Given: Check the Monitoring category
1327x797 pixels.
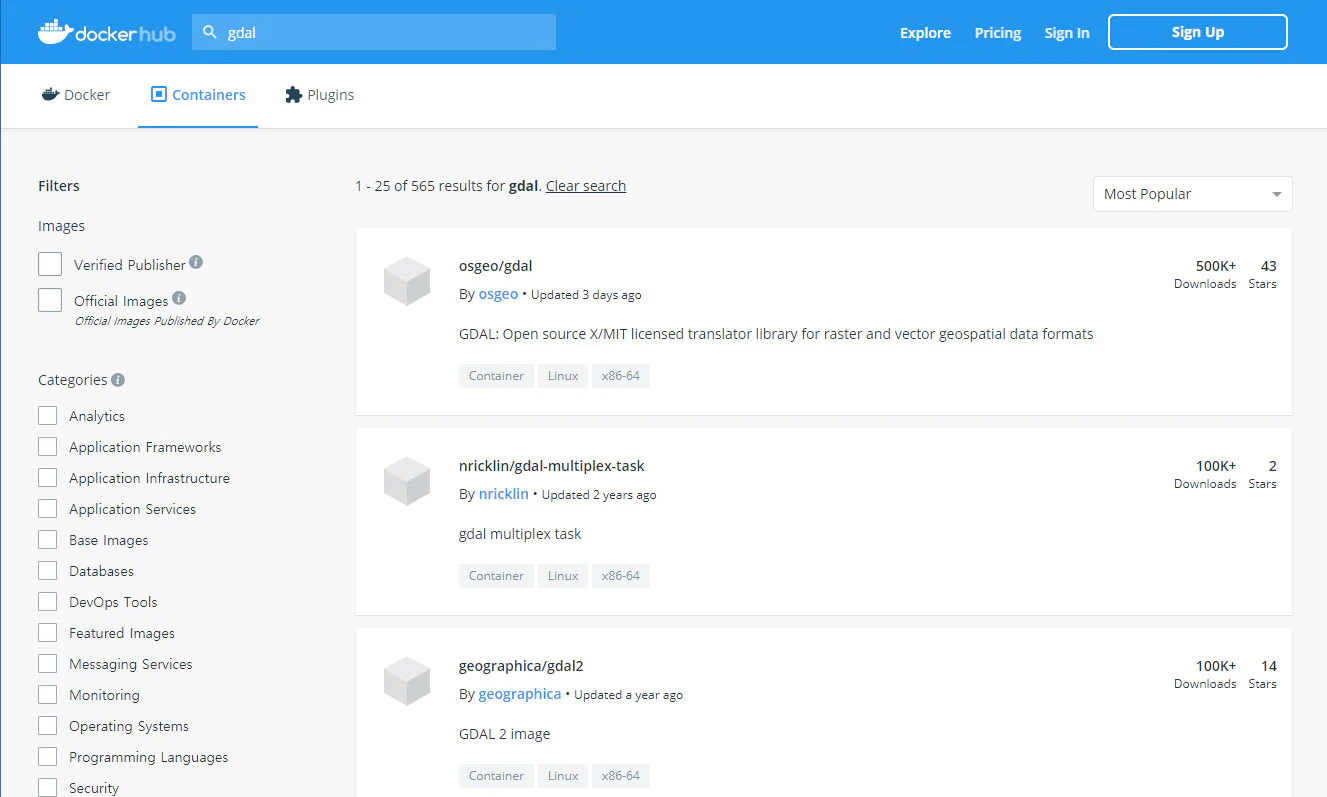Looking at the screenshot, I should [47, 695].
